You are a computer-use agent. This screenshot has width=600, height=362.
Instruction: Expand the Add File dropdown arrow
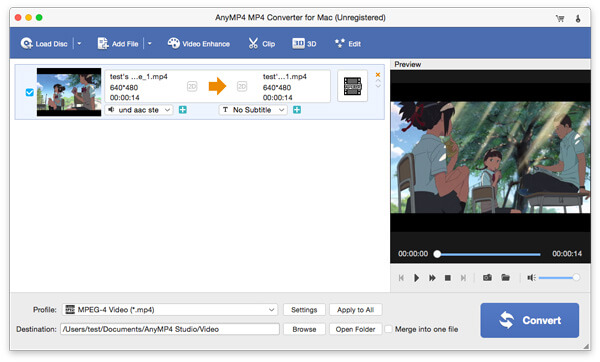[150, 44]
